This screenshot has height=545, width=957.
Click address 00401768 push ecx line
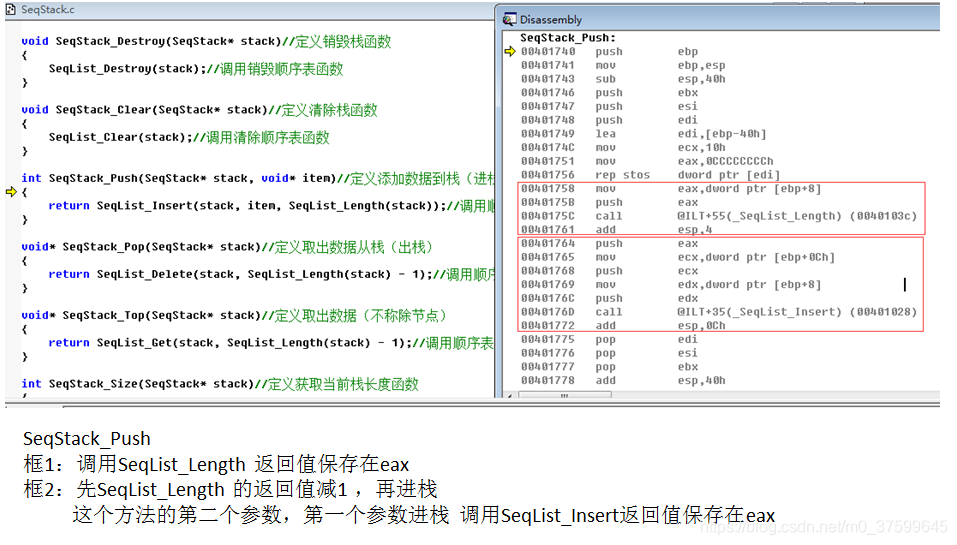(610, 271)
